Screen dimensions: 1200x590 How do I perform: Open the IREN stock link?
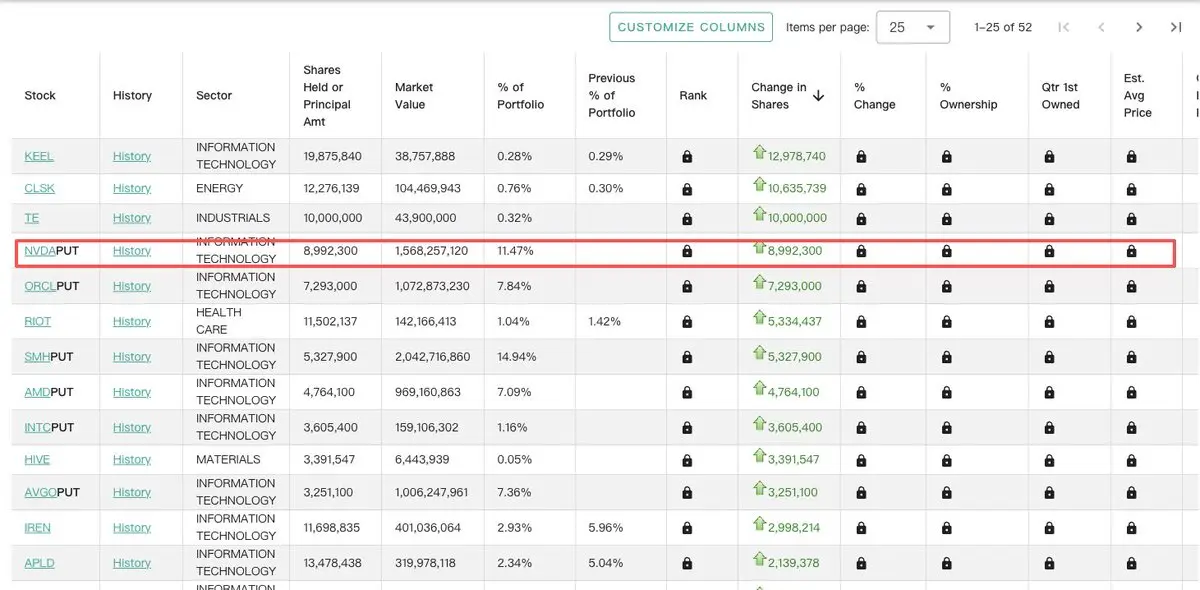pos(37,528)
